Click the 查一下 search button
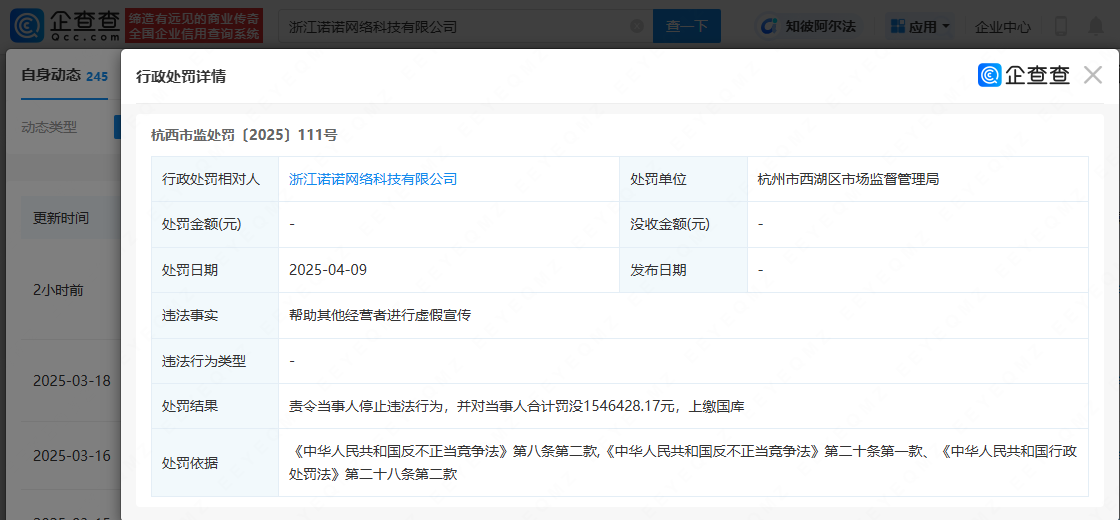The width and height of the screenshot is (1120, 520). click(x=686, y=27)
